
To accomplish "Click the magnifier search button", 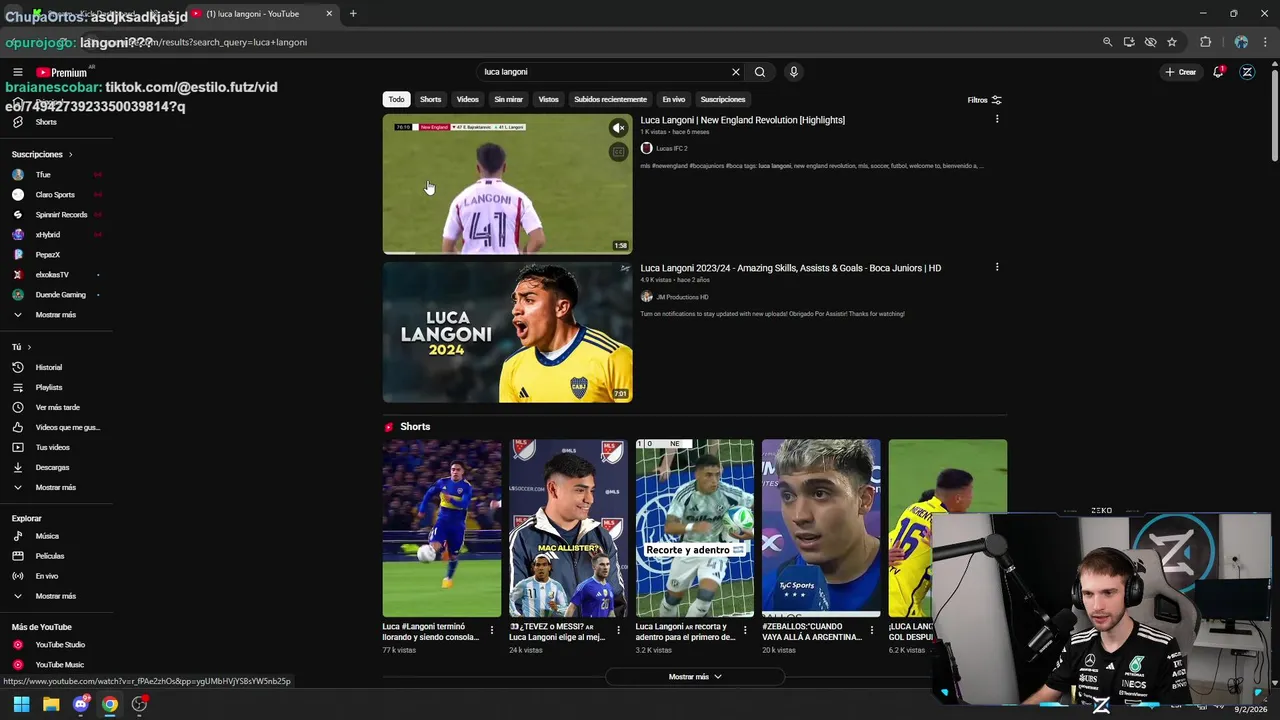I will [760, 72].
